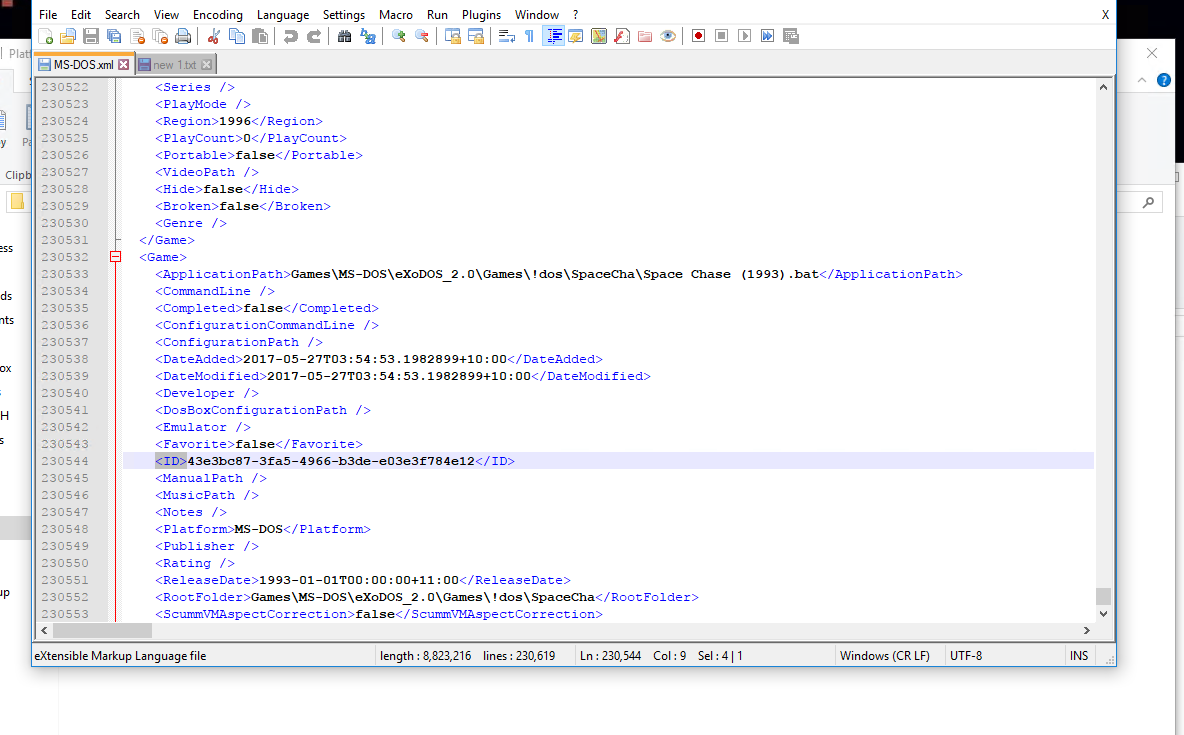Open the Edit menu

pyautogui.click(x=81, y=14)
